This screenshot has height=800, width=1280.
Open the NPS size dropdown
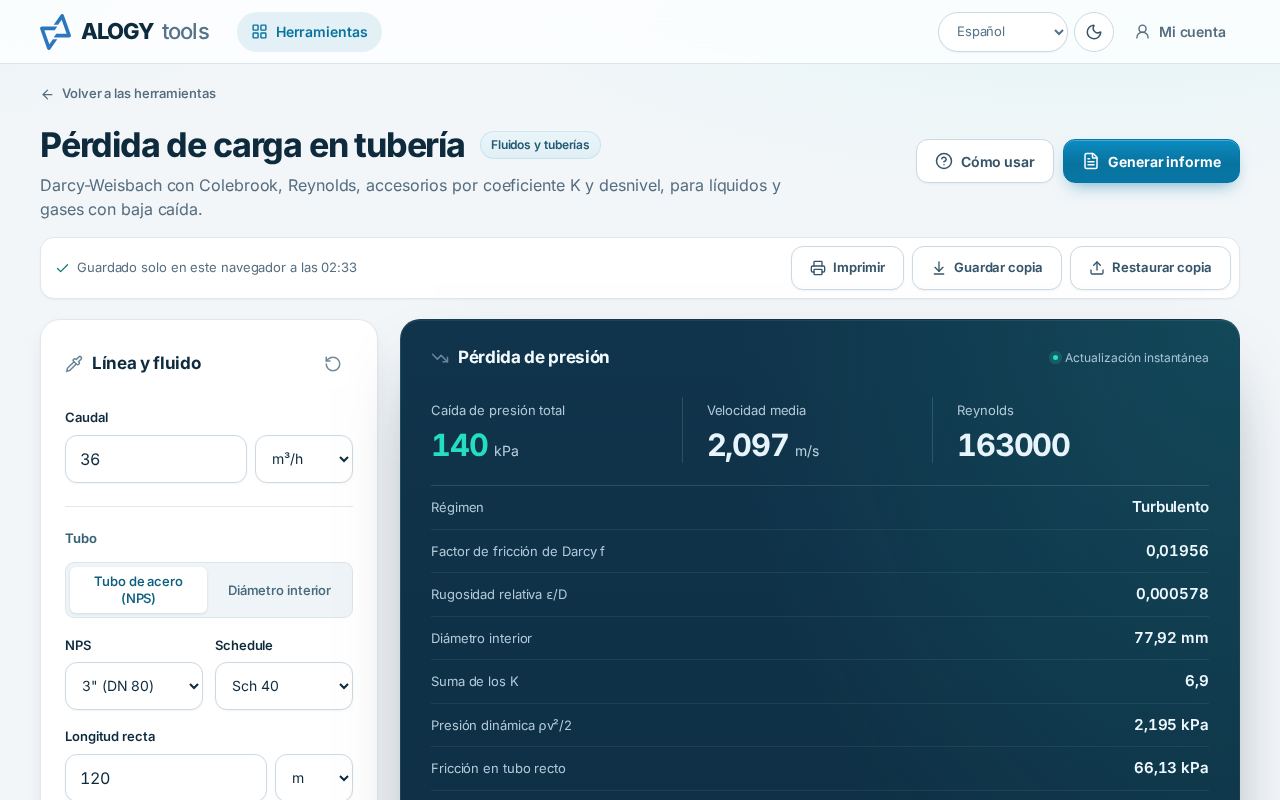point(134,686)
